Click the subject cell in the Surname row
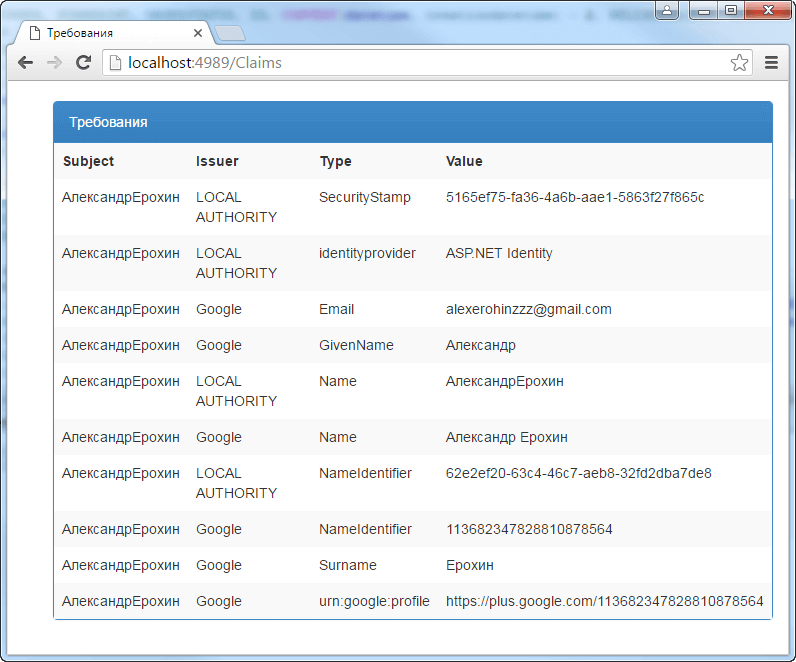Image resolution: width=796 pixels, height=662 pixels. [121, 565]
